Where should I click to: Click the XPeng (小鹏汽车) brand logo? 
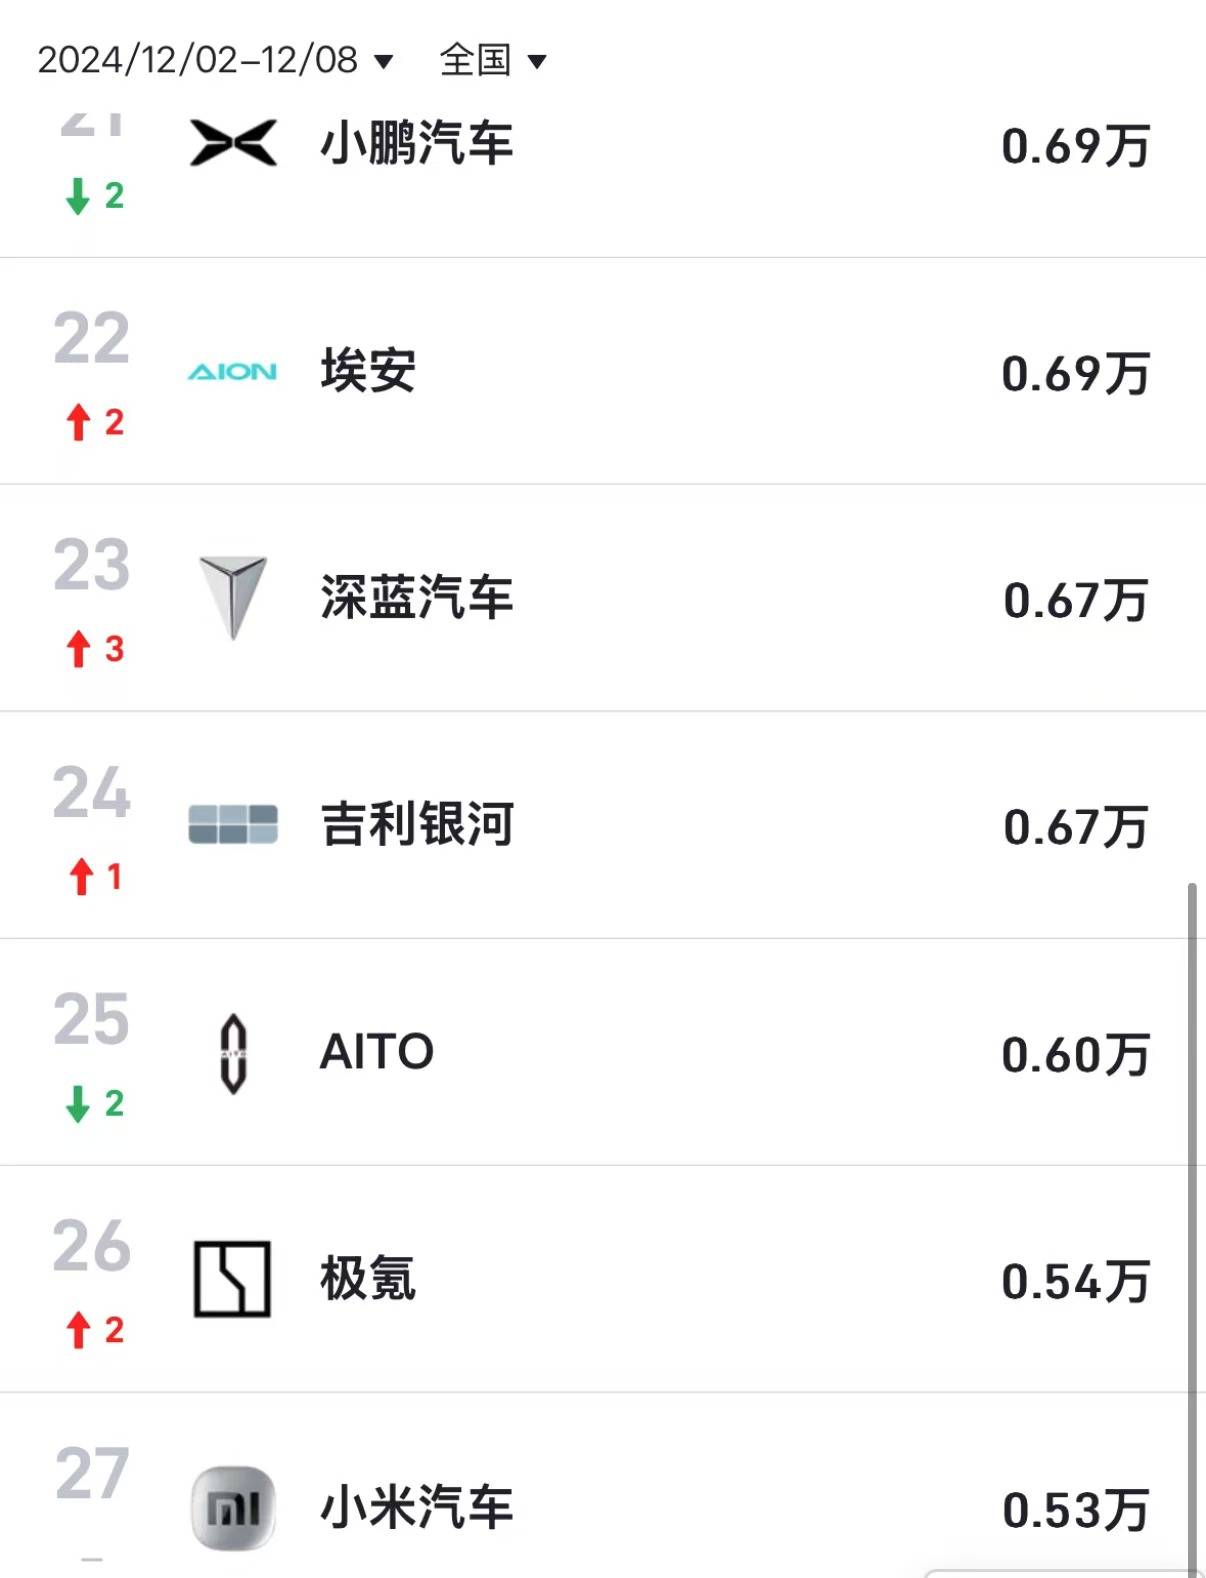pos(233,142)
